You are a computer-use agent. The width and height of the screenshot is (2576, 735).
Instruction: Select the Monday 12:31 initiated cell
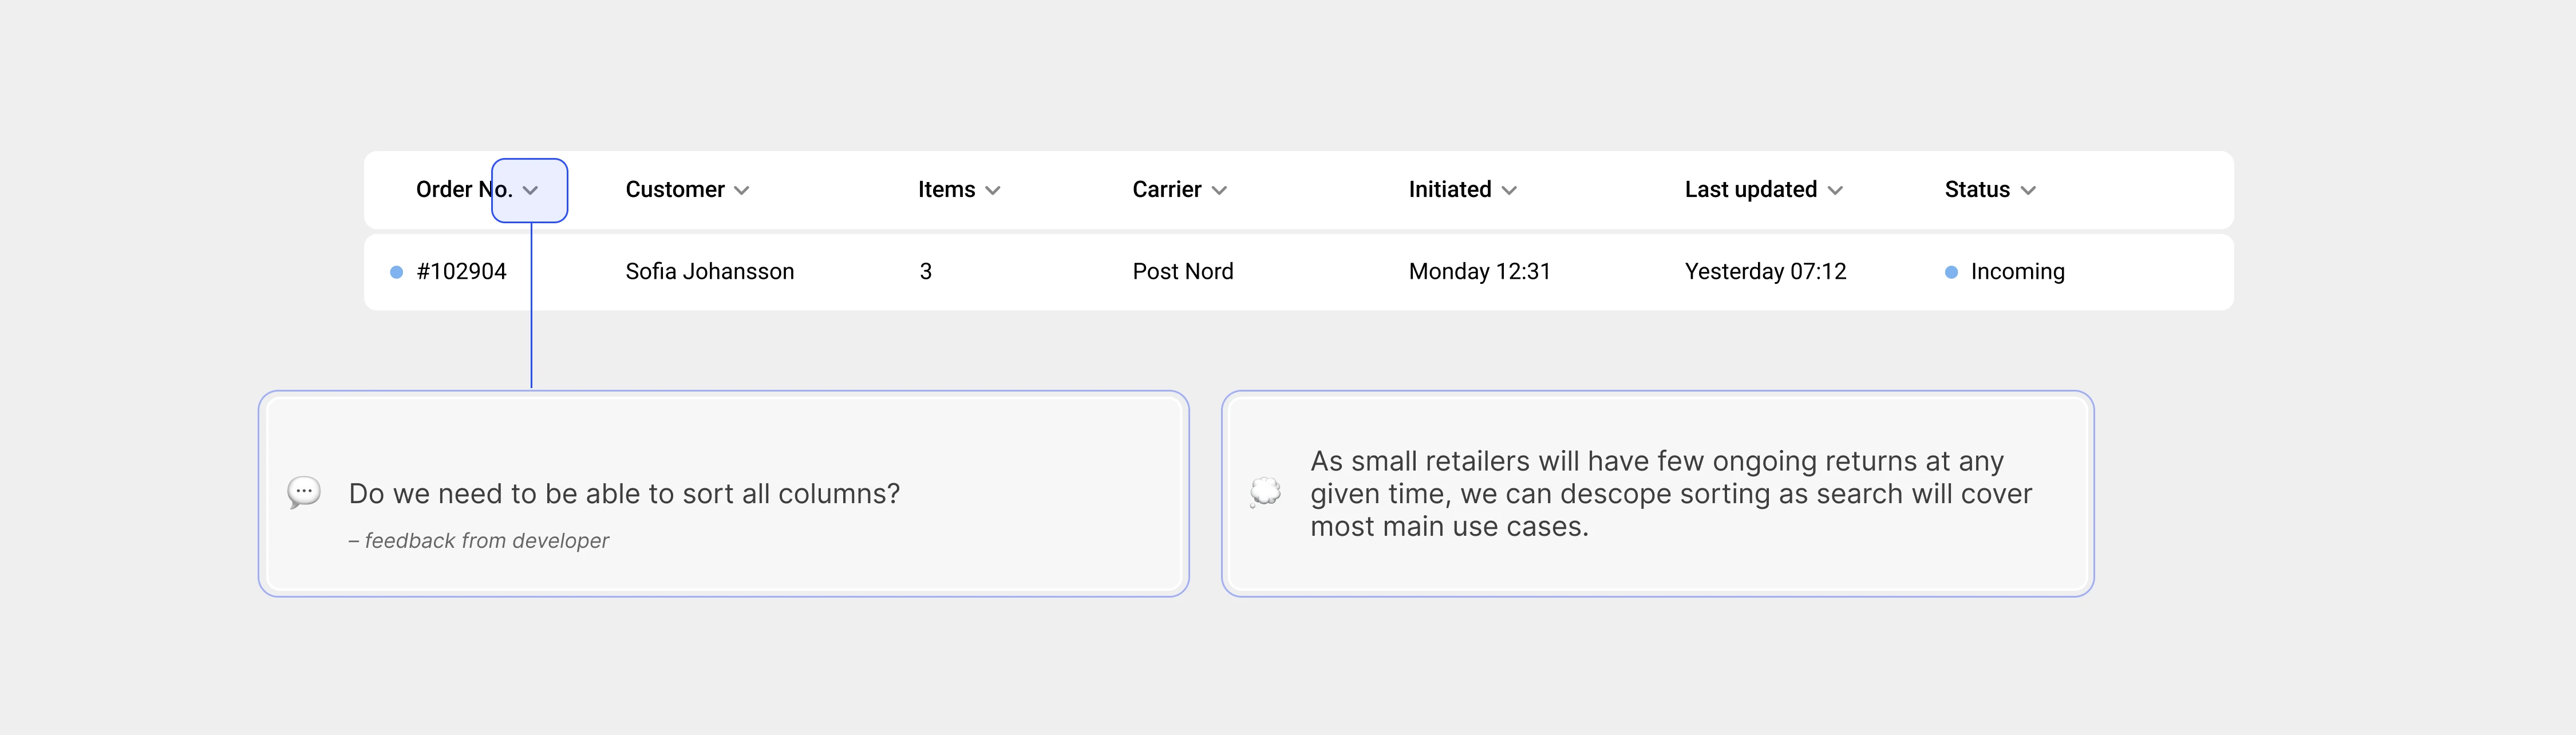click(x=1479, y=271)
